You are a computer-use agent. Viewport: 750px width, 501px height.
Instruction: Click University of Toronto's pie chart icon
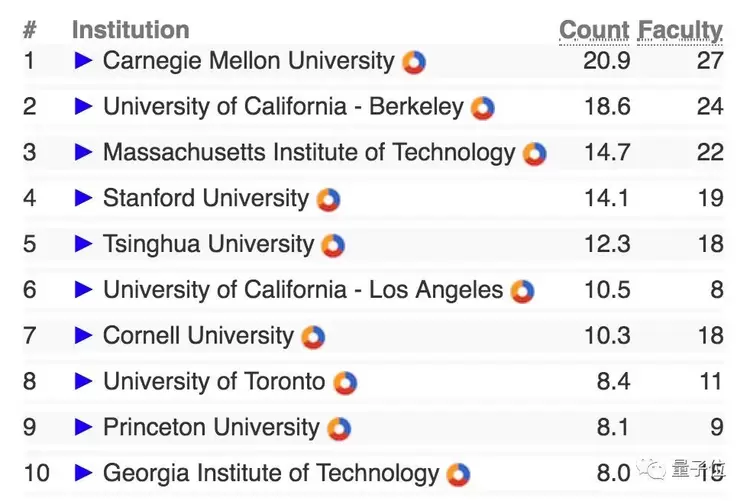(345, 382)
